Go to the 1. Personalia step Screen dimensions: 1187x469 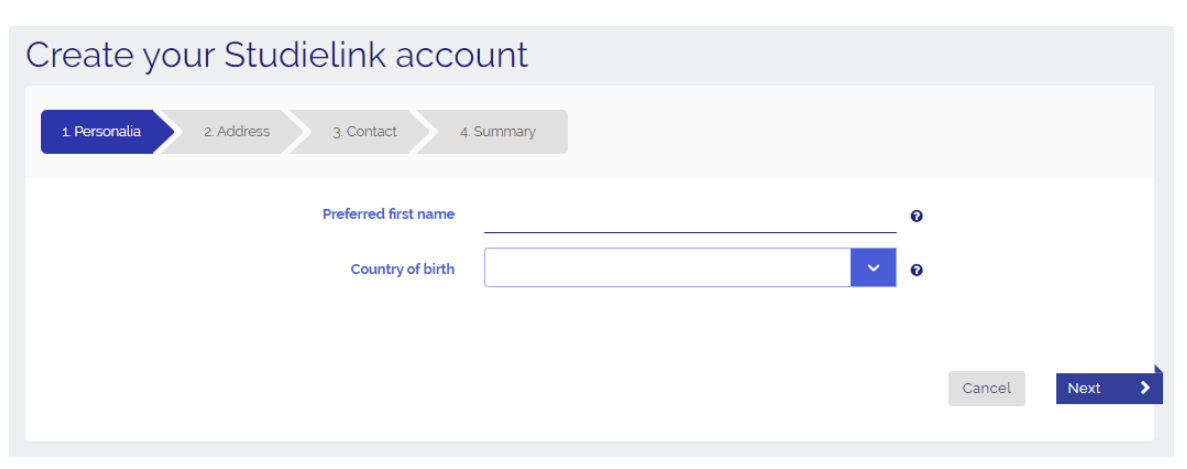click(x=101, y=131)
